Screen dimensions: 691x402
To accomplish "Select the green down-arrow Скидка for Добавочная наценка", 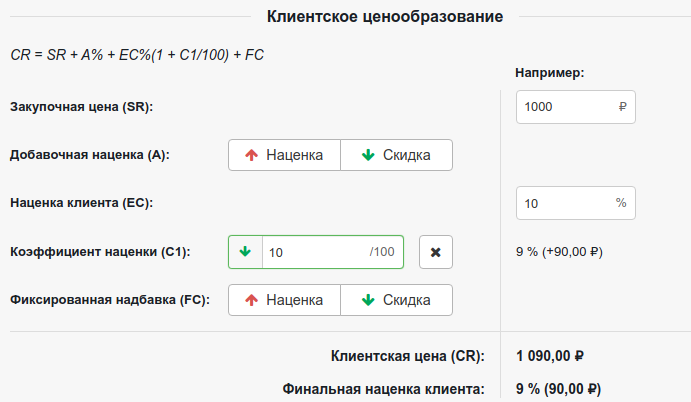I will tap(396, 155).
